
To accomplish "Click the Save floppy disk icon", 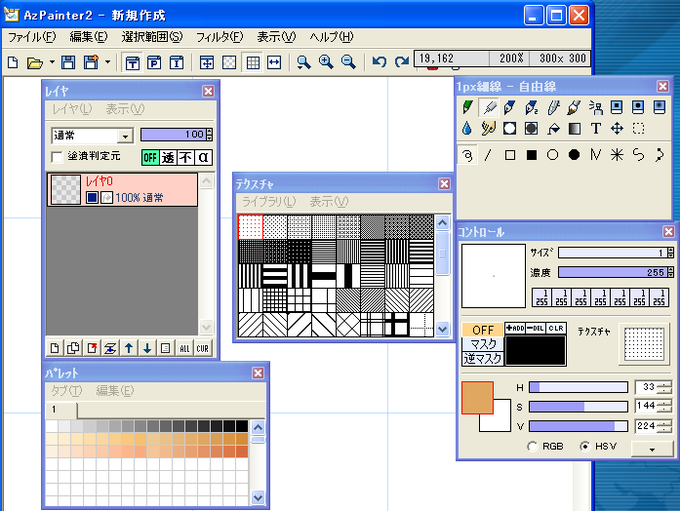I will pos(68,62).
